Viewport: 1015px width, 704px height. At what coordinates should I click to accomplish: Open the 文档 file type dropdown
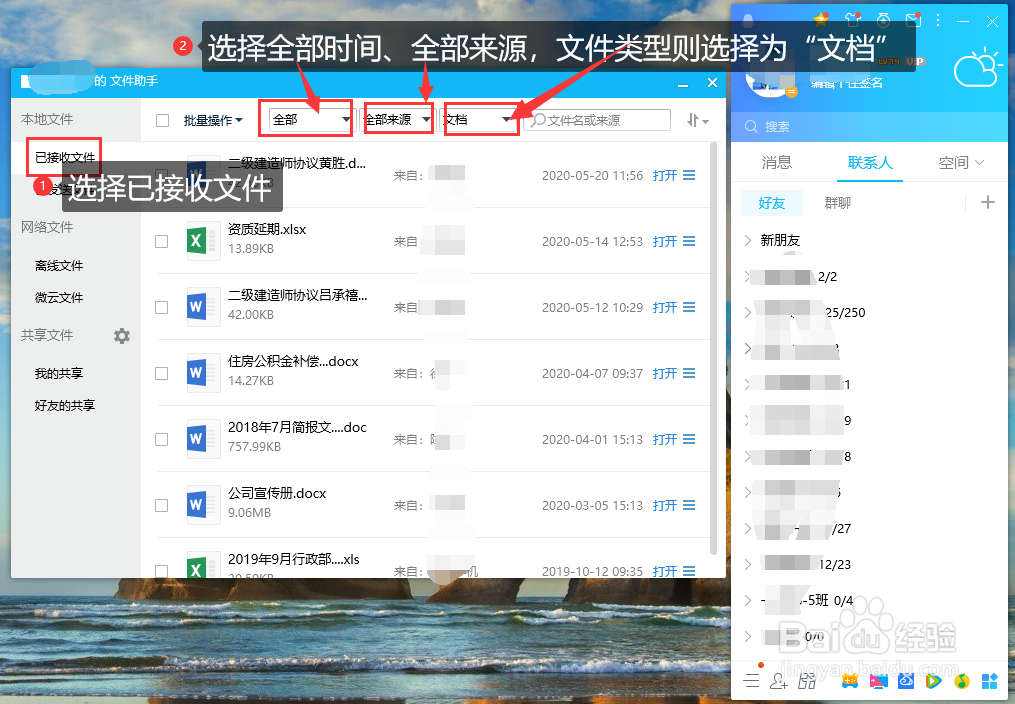click(478, 119)
